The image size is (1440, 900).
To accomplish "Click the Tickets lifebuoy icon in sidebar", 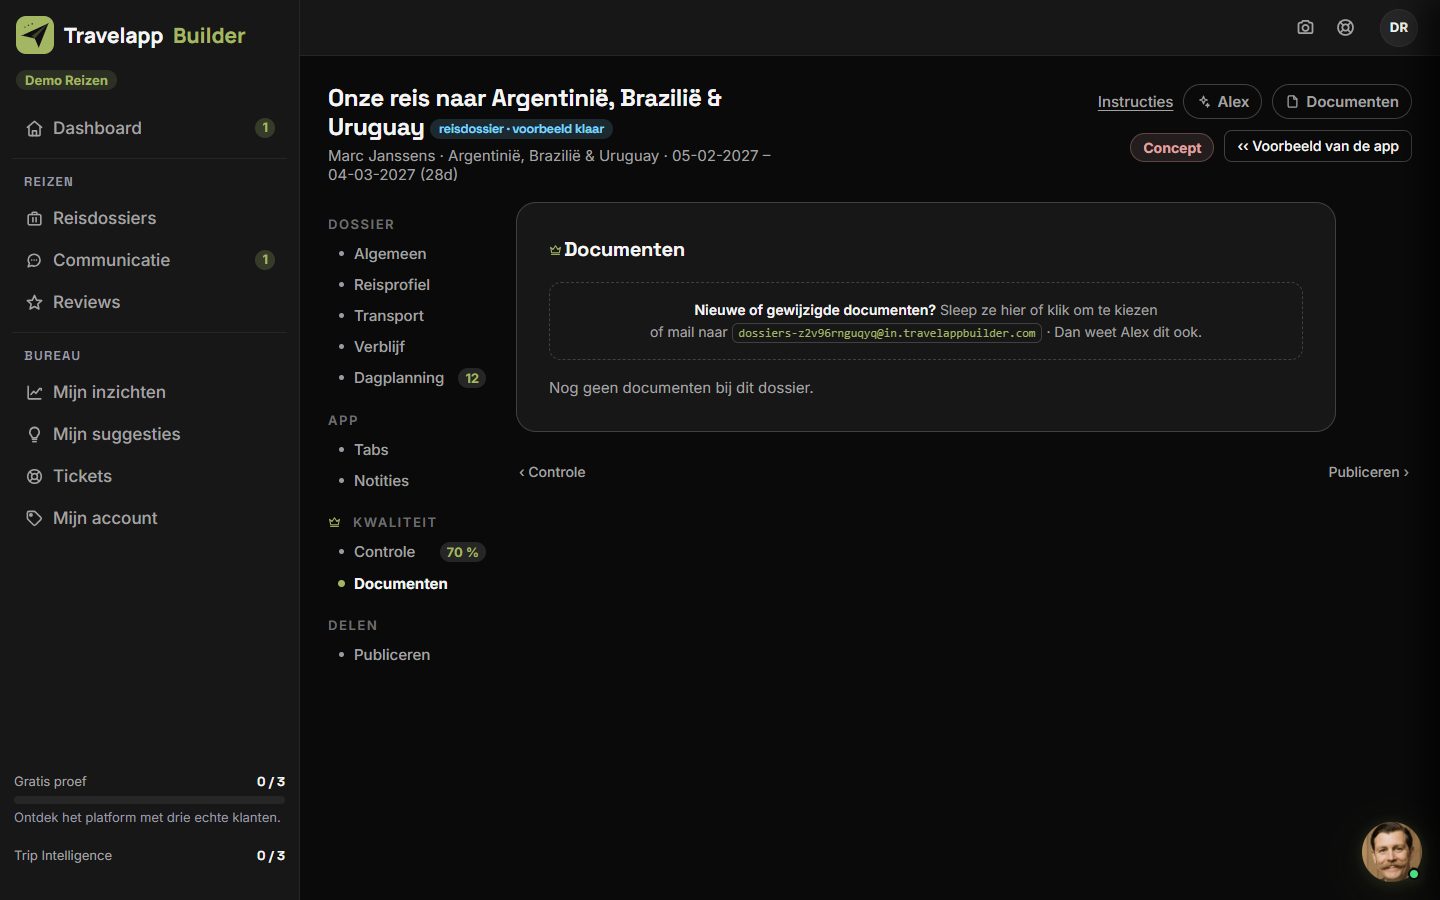I will pos(34,476).
